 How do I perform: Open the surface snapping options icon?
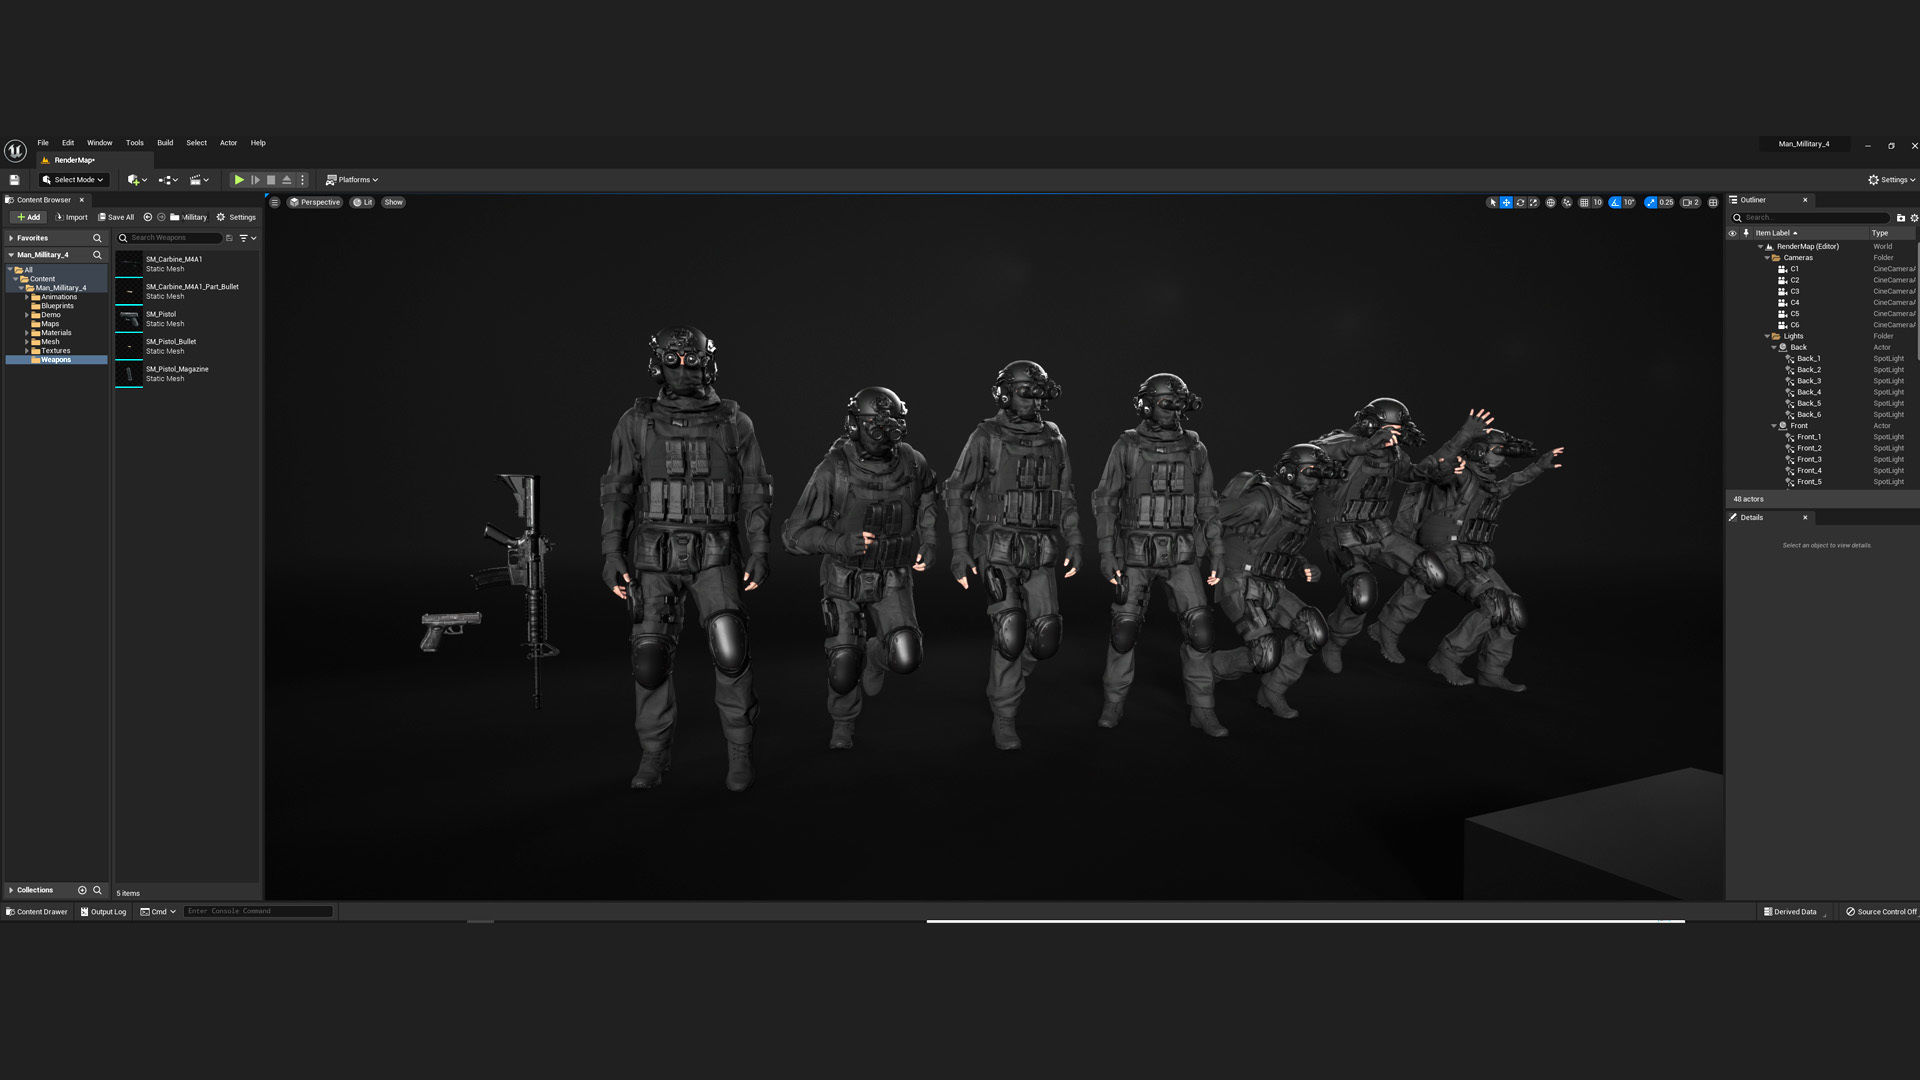1567,202
